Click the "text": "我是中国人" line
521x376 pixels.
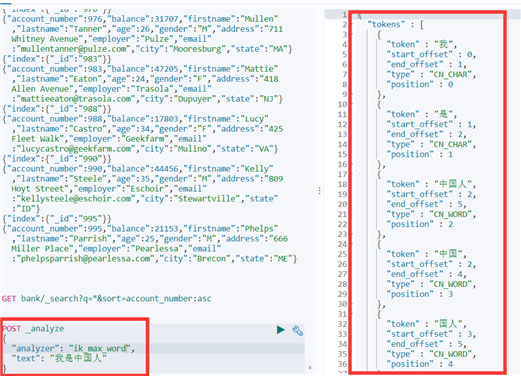pyautogui.click(x=59, y=359)
